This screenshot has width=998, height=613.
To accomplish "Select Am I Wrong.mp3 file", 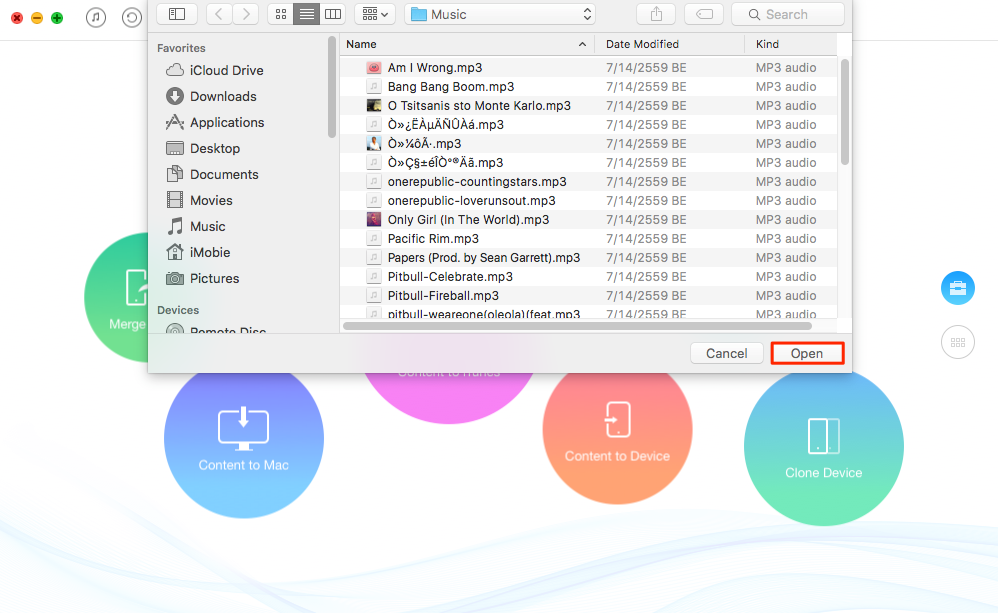I will coord(588,67).
